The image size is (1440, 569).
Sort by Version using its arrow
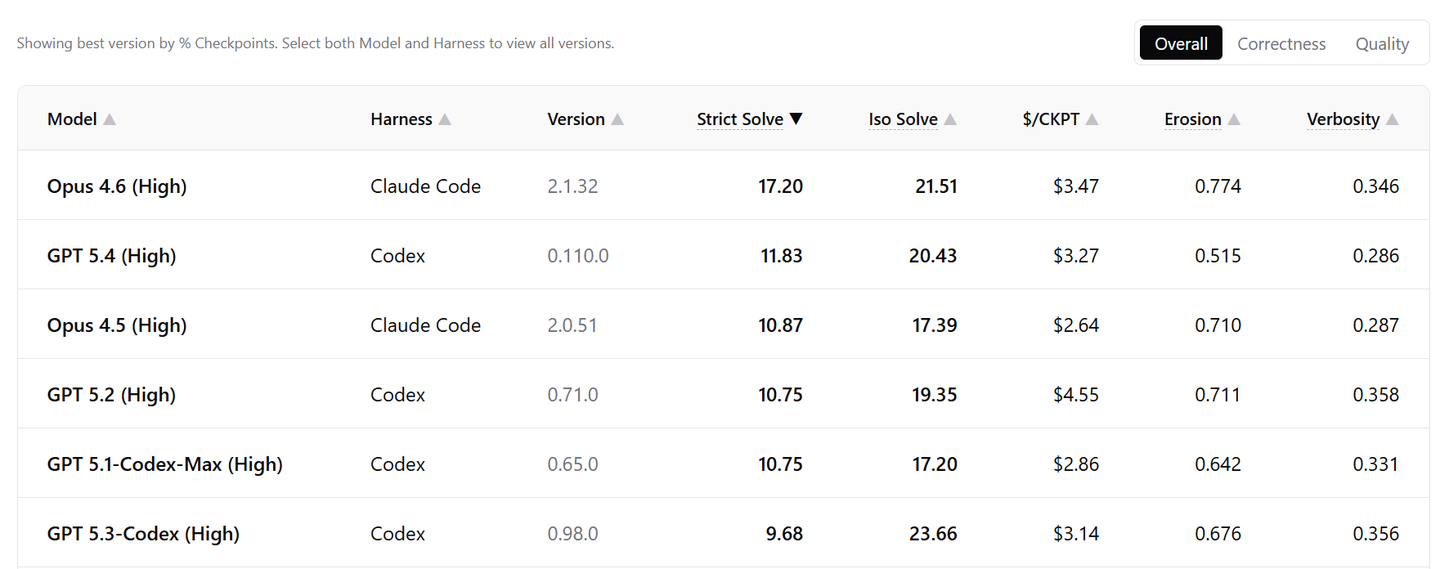click(618, 120)
